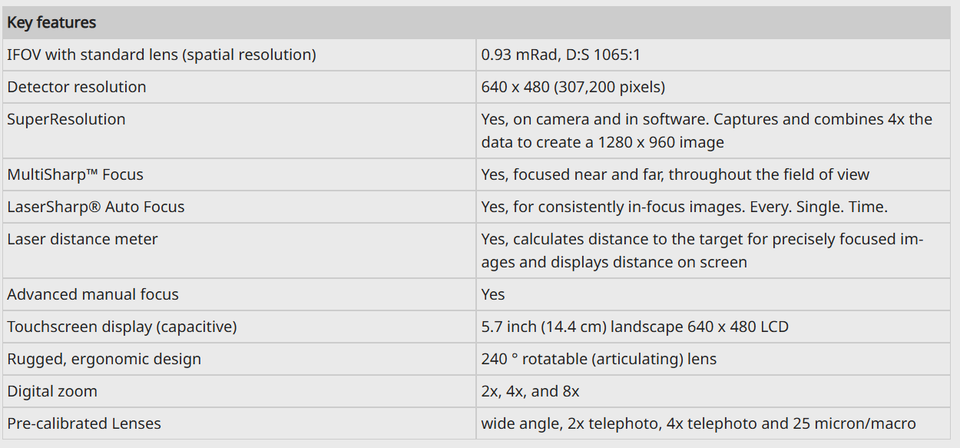The width and height of the screenshot is (960, 448).
Task: Select the Pre-calibrated Lenses row label
Action: tap(84, 424)
